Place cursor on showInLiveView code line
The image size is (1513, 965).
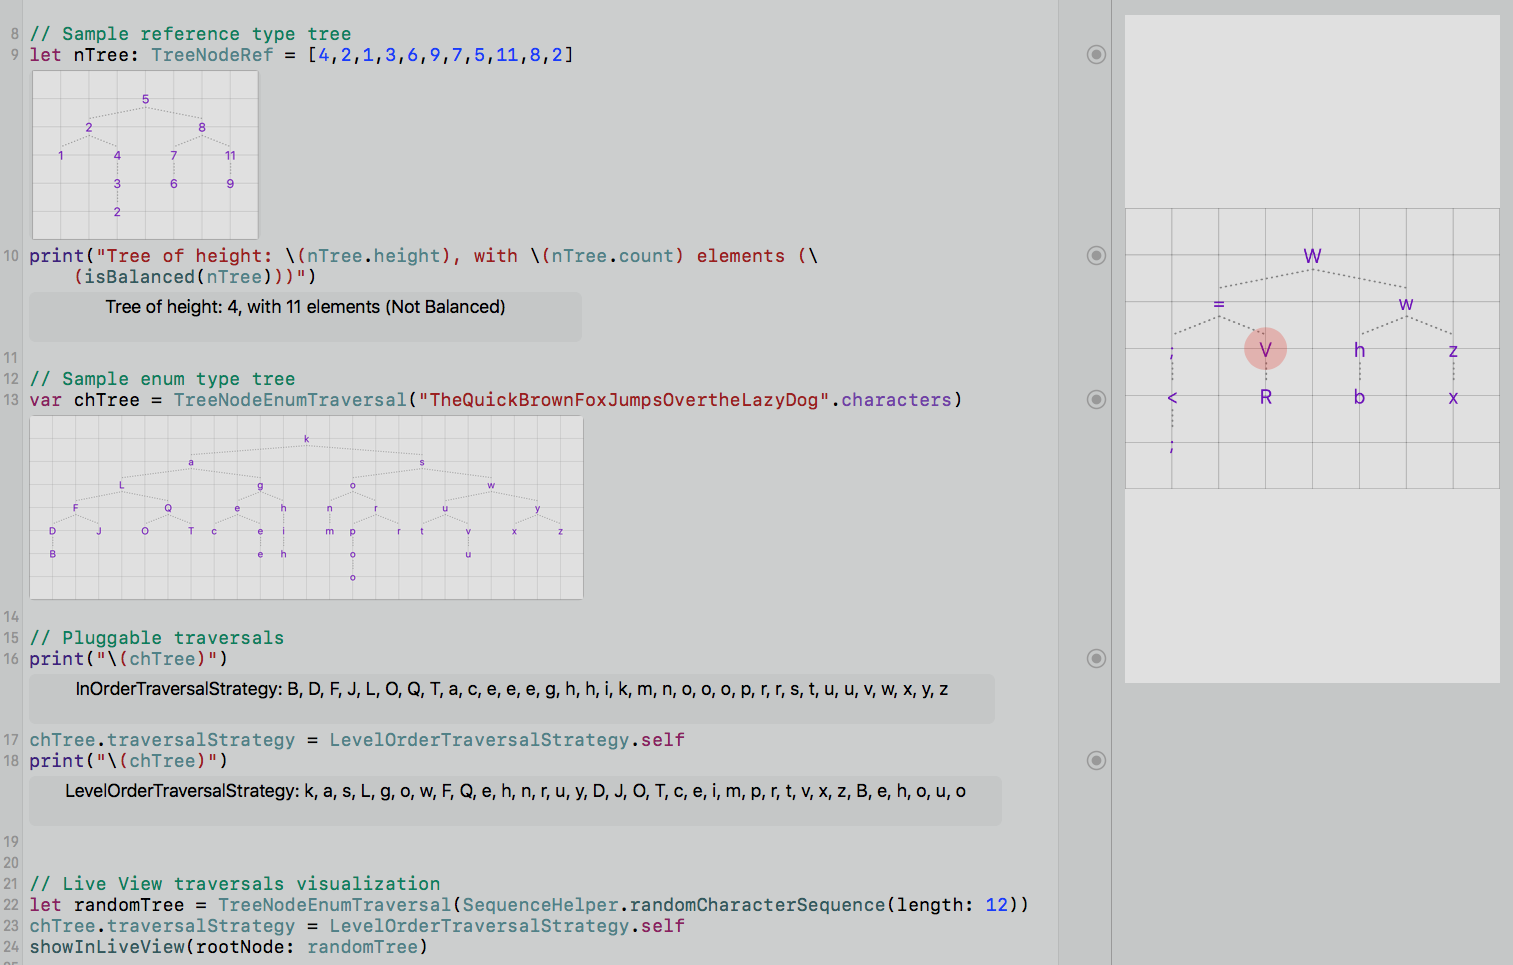pos(228,946)
